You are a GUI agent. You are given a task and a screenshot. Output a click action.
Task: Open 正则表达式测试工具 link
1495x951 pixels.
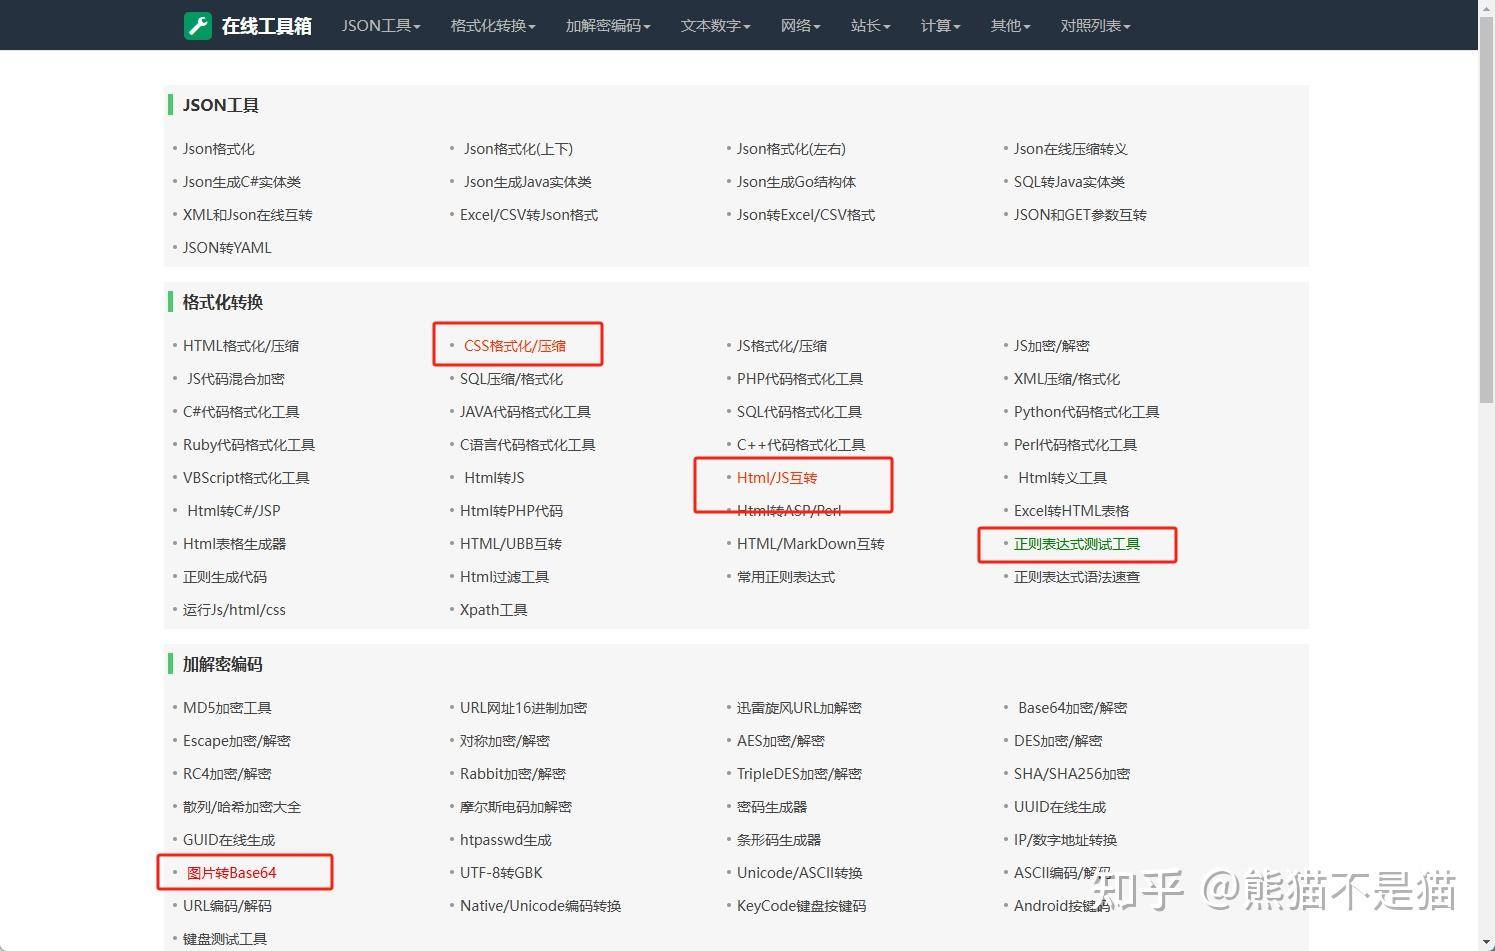click(x=1077, y=544)
